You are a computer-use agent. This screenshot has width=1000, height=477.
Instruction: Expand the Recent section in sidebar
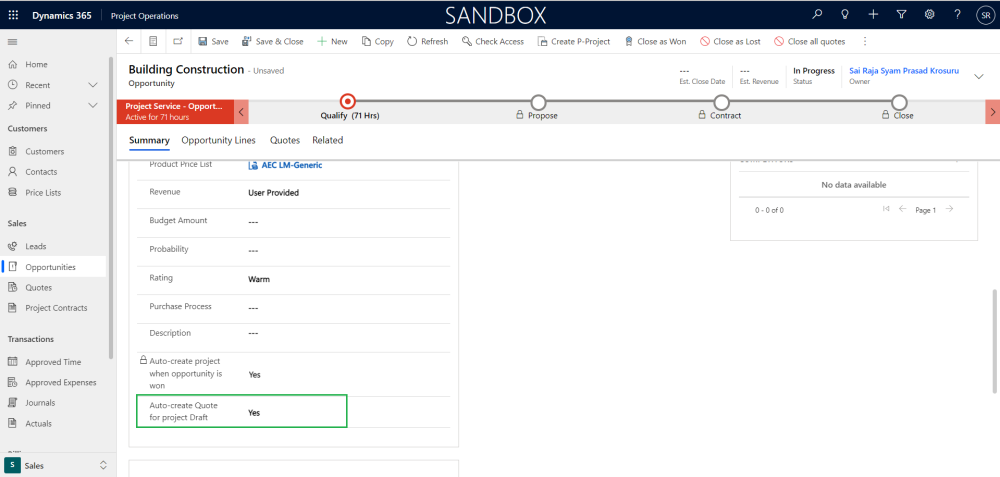pos(92,85)
